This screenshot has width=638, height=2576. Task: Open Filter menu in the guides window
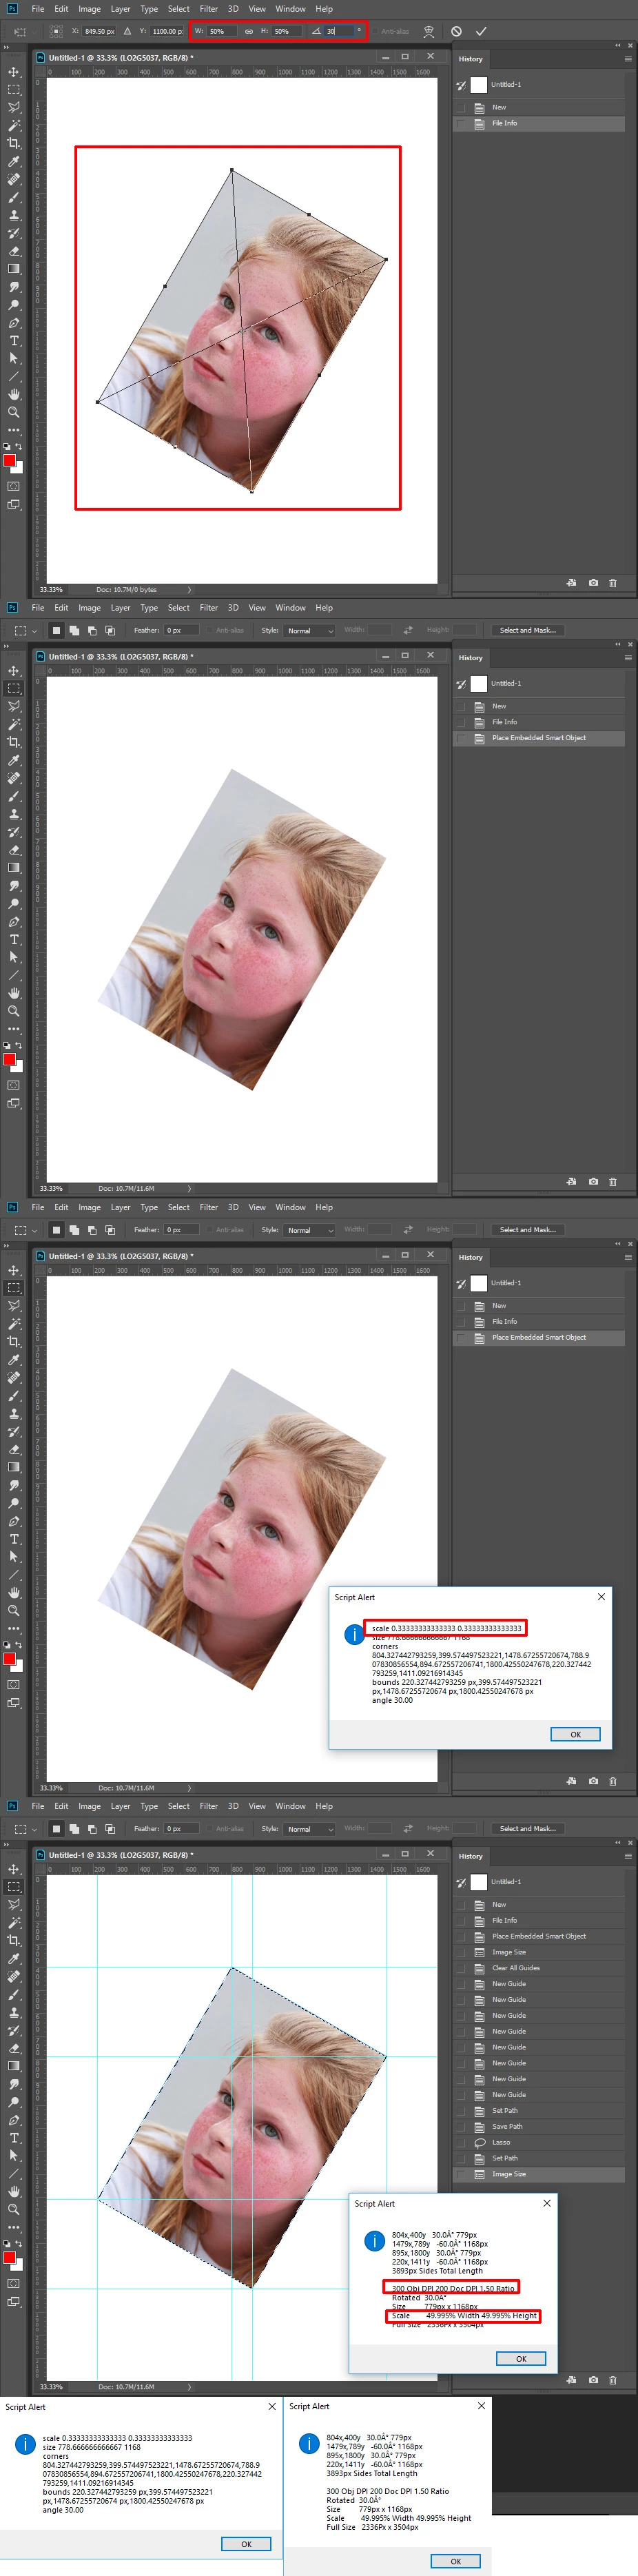tap(209, 1806)
